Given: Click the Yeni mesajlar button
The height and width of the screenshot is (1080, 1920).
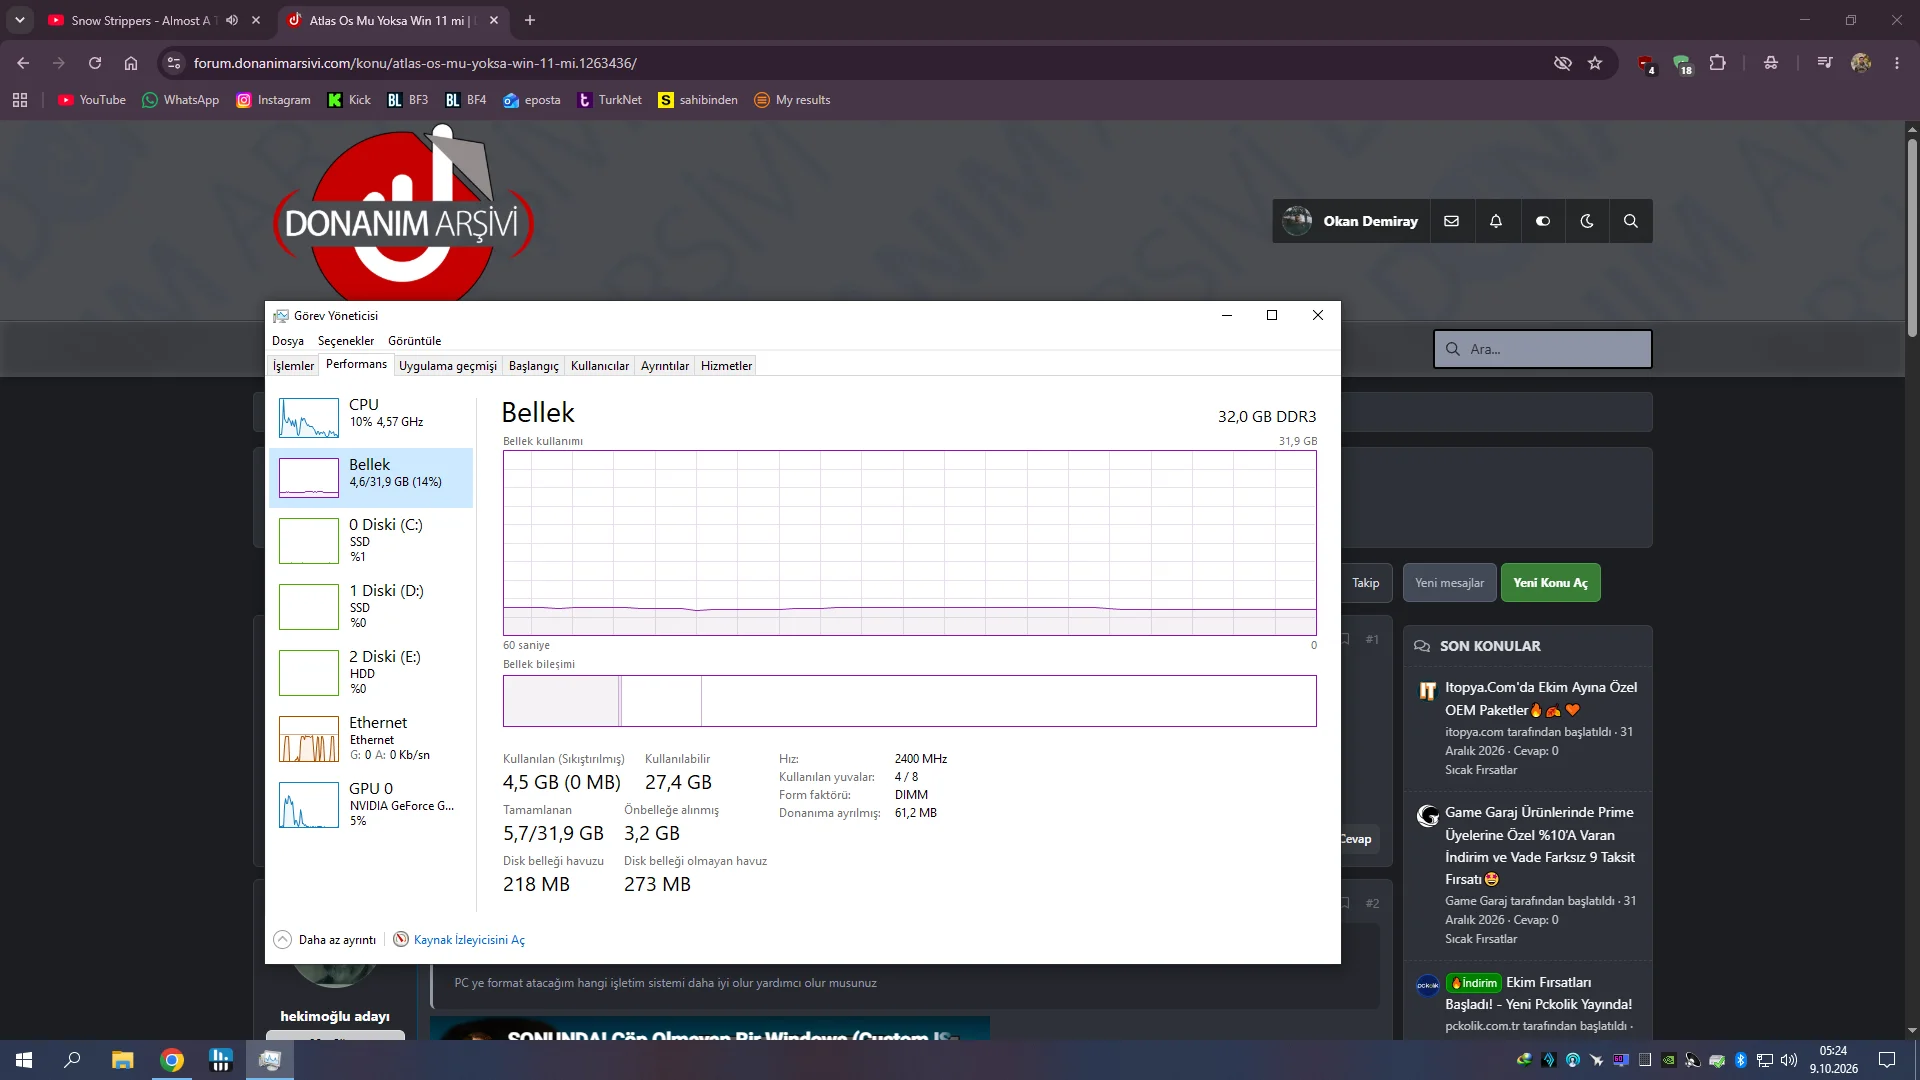Looking at the screenshot, I should tap(1449, 583).
